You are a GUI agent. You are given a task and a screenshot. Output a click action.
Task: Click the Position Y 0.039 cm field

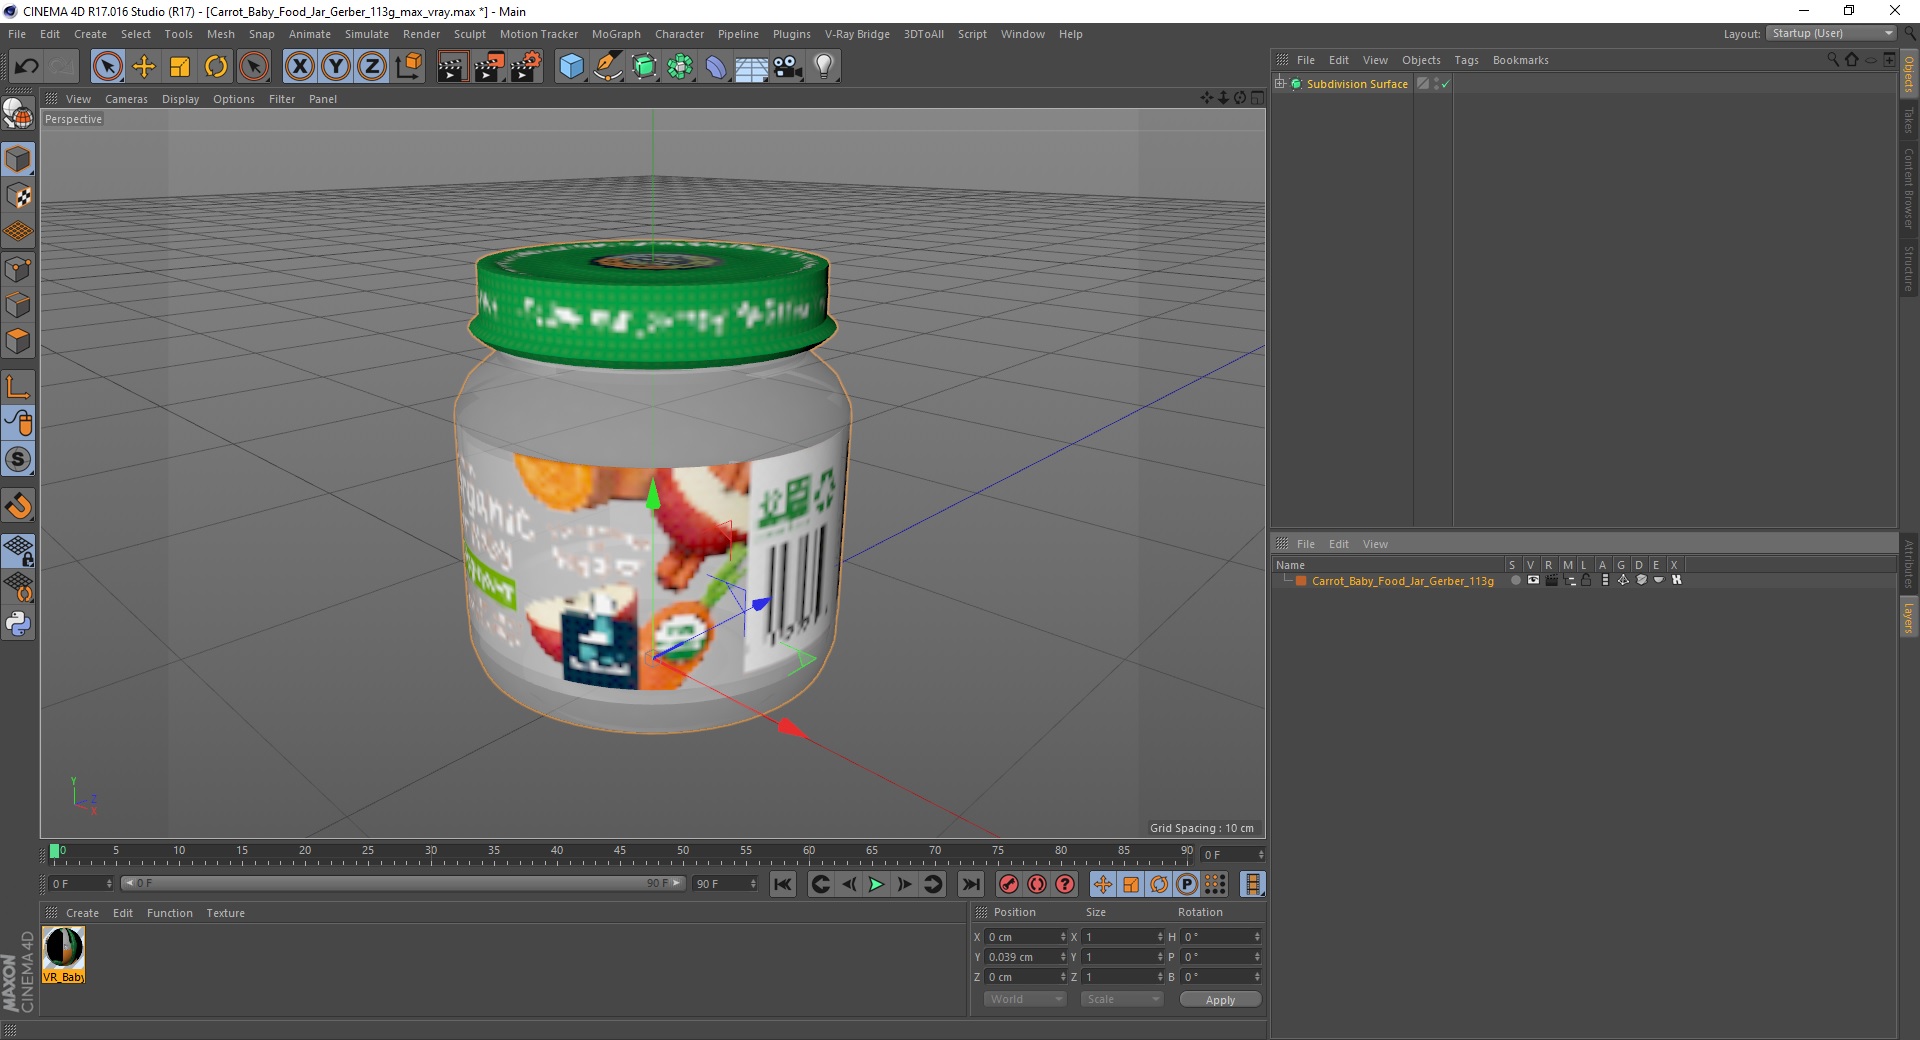[x=1026, y=957]
